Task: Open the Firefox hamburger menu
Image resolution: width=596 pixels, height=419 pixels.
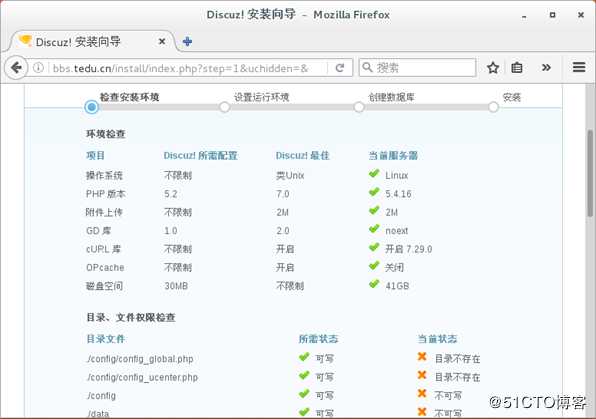Action: click(579, 67)
